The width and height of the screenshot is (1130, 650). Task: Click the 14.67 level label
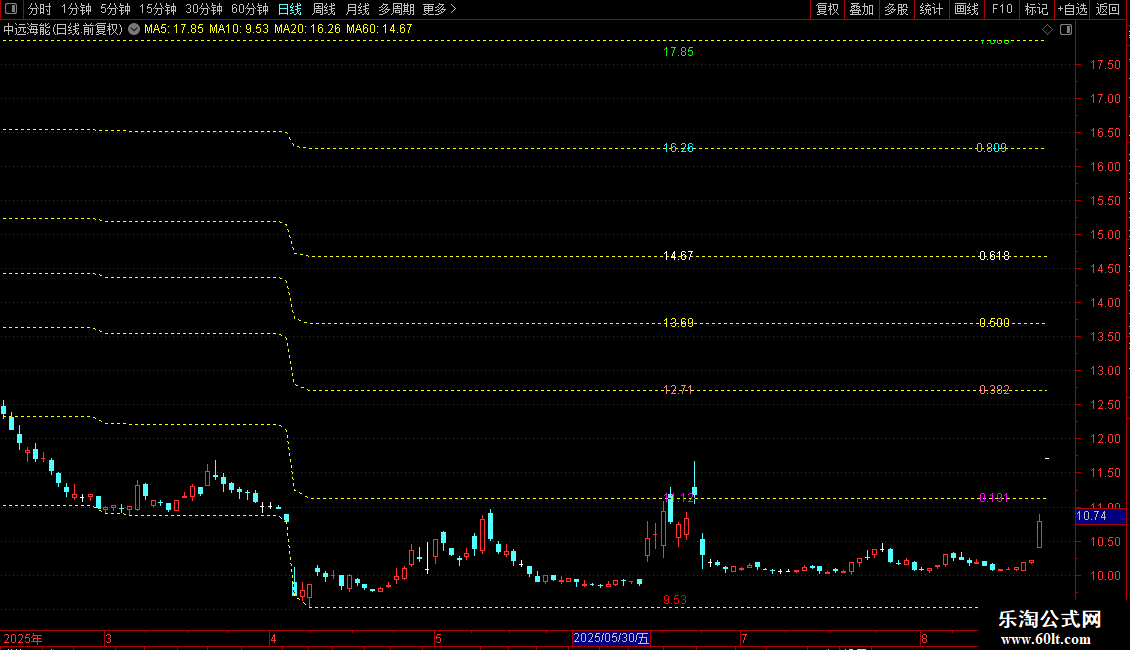pos(678,256)
